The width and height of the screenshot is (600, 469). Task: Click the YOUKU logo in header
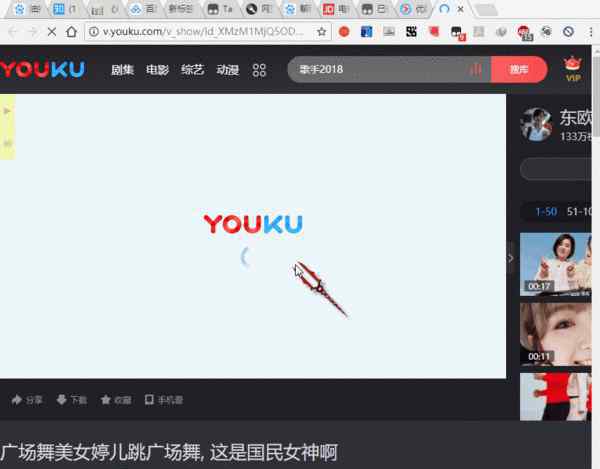[42, 69]
